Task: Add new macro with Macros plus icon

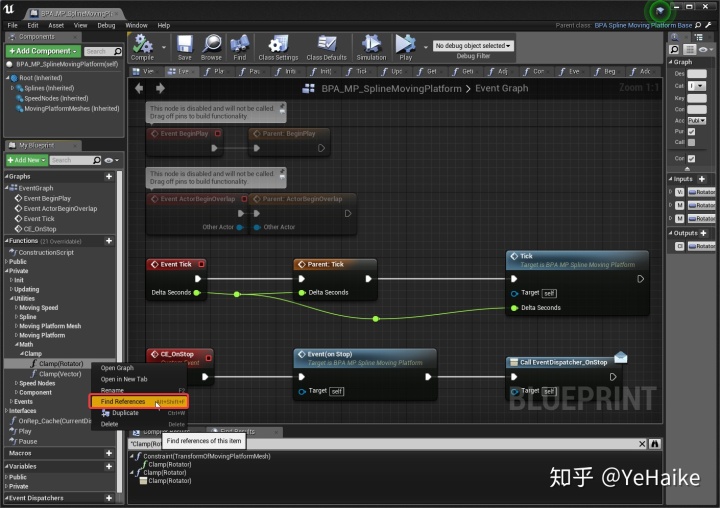Action: coord(109,453)
